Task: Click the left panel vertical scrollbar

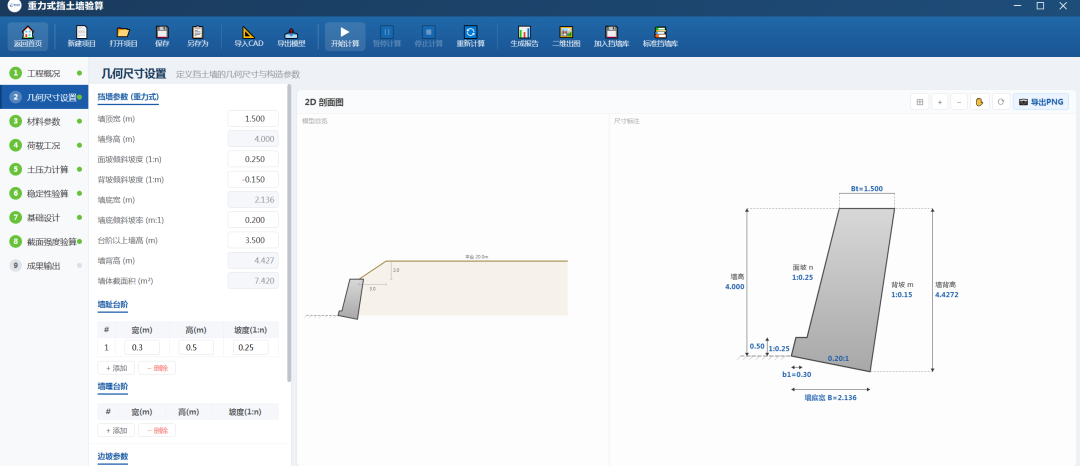Action: coord(289,233)
